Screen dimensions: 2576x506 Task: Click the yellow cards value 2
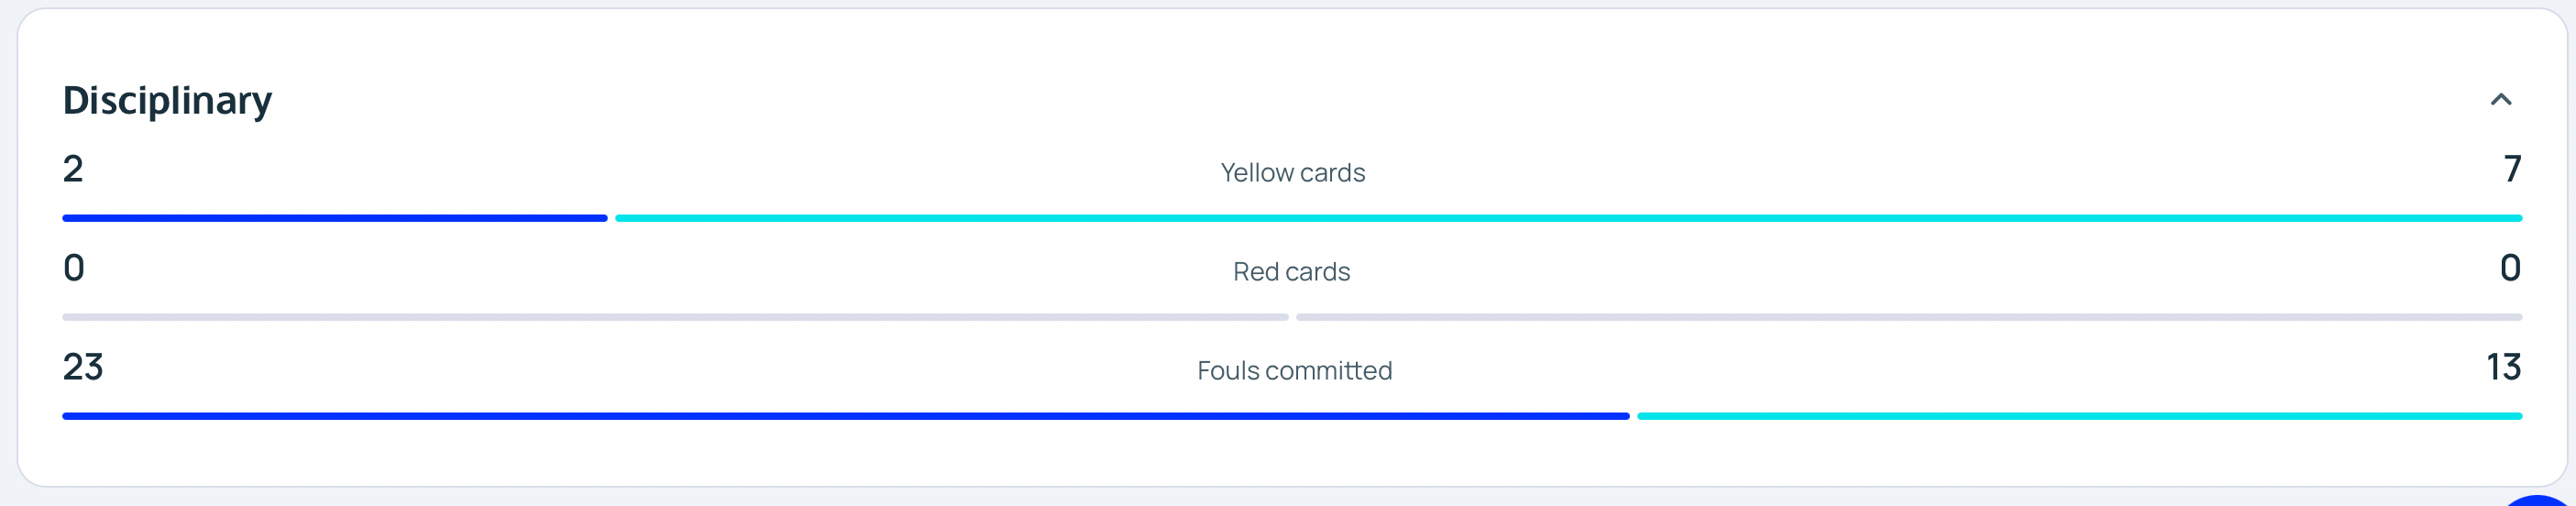point(73,169)
